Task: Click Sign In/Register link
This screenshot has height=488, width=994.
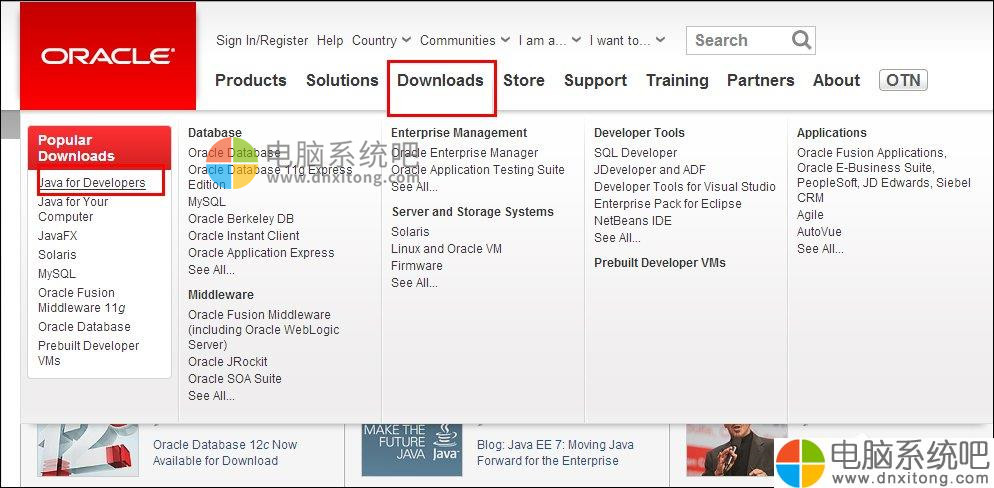Action: [x=262, y=41]
